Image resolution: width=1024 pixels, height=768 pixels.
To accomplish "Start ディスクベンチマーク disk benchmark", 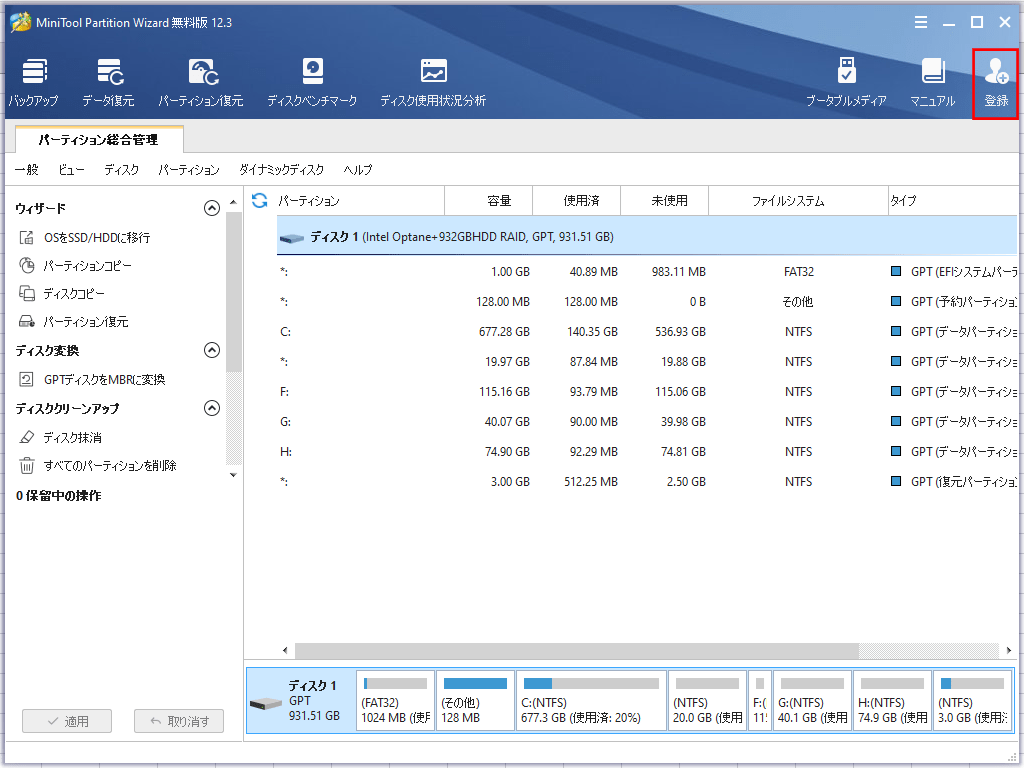I will click(312, 83).
